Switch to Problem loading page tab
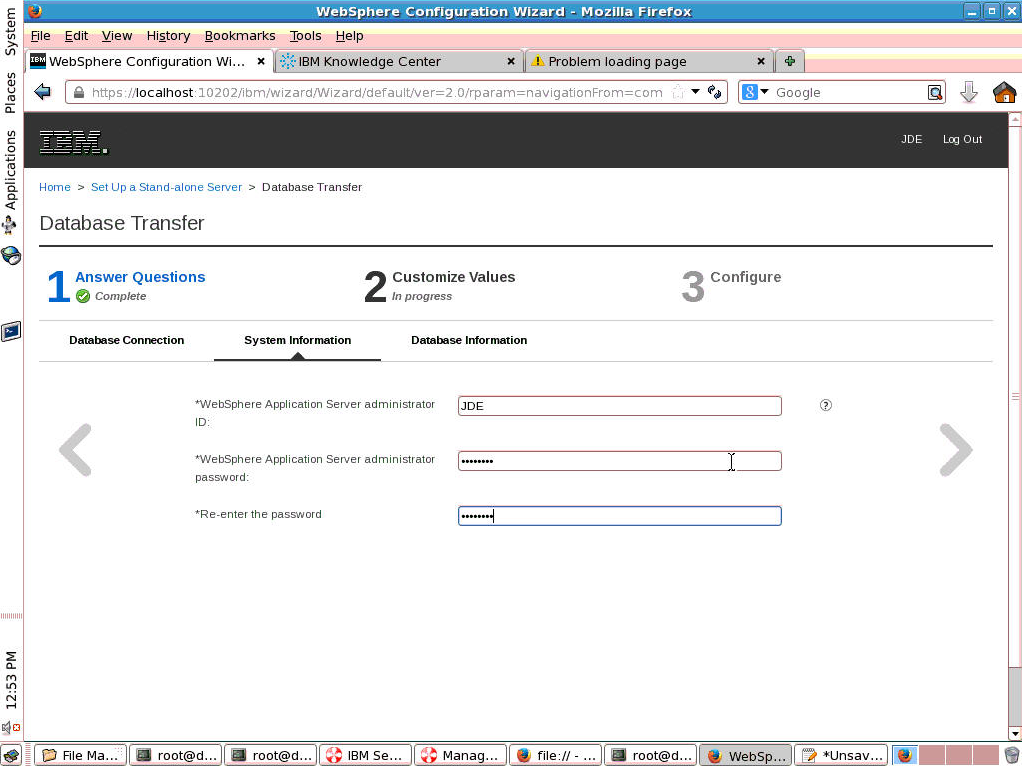This screenshot has width=1022, height=766. pos(649,61)
